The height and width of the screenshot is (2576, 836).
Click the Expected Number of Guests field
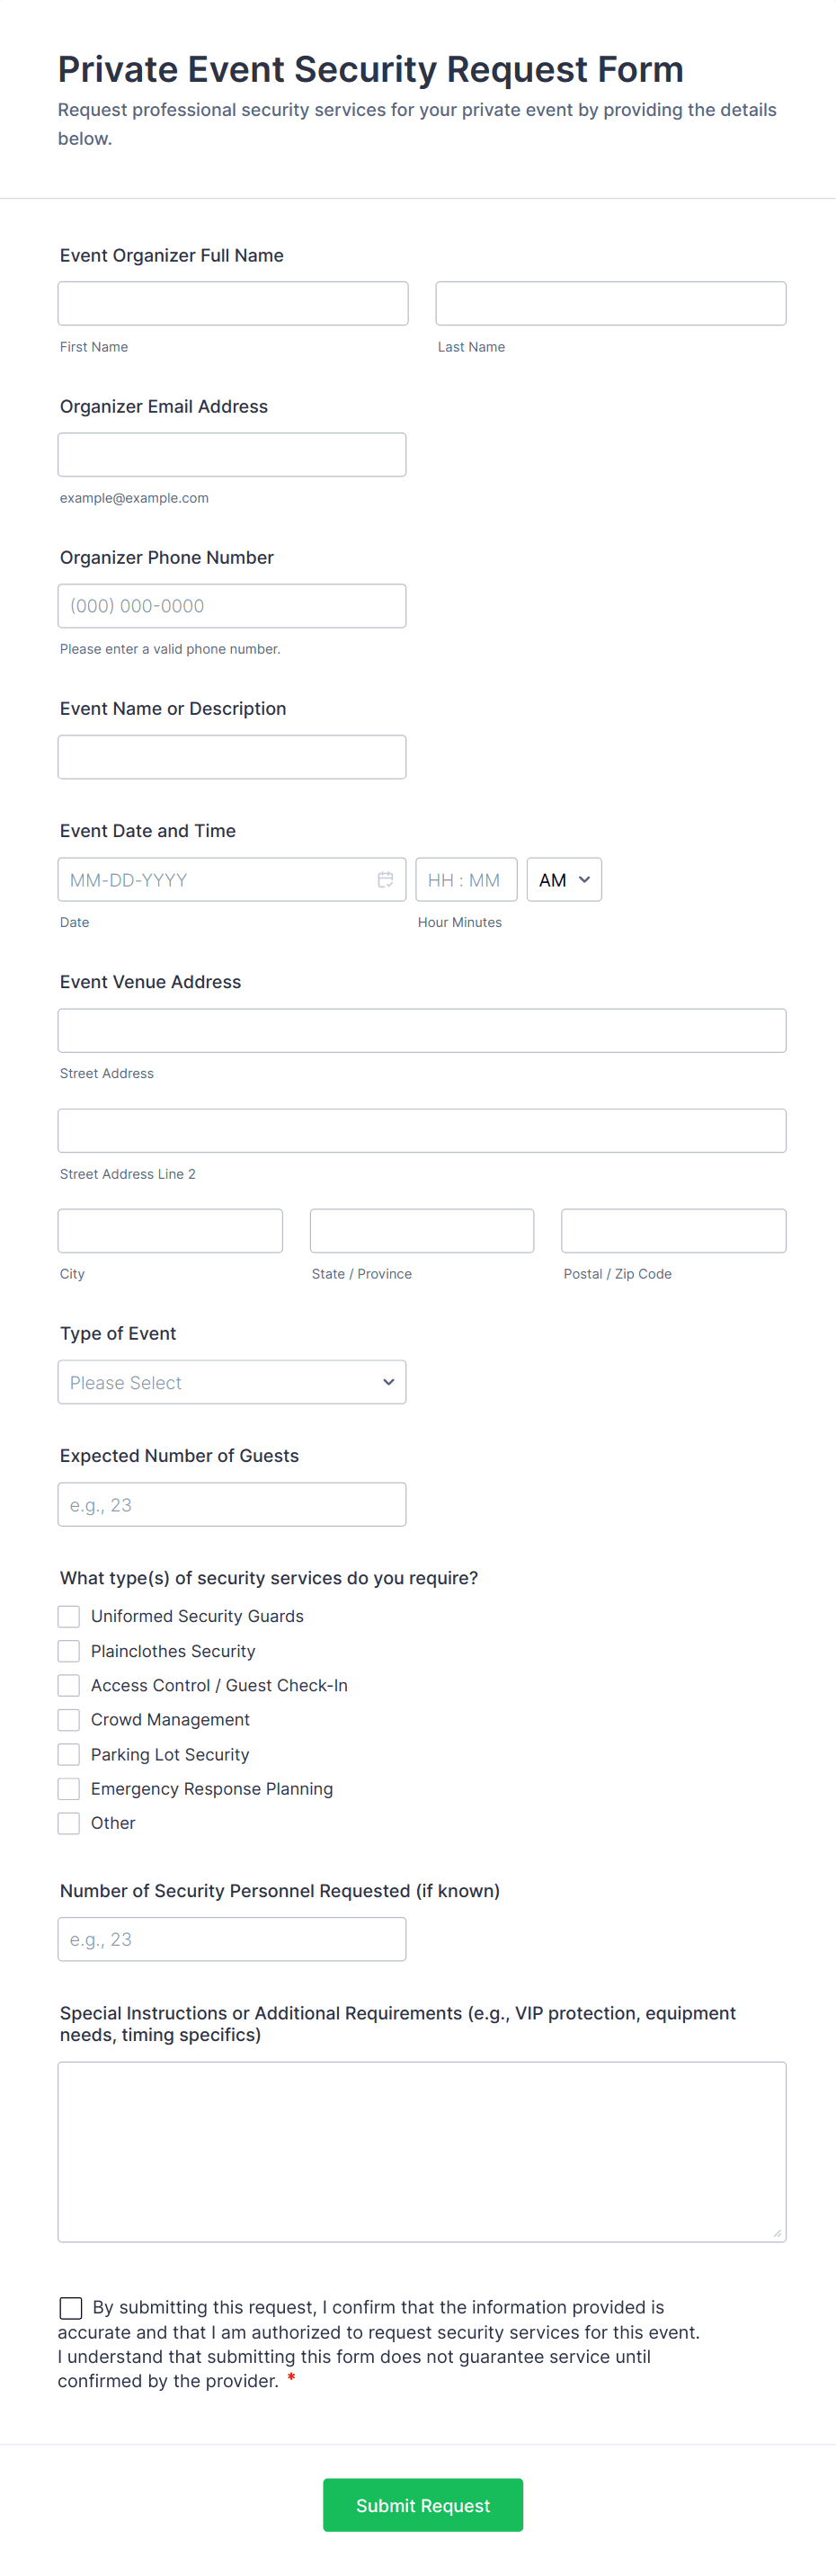point(232,1504)
